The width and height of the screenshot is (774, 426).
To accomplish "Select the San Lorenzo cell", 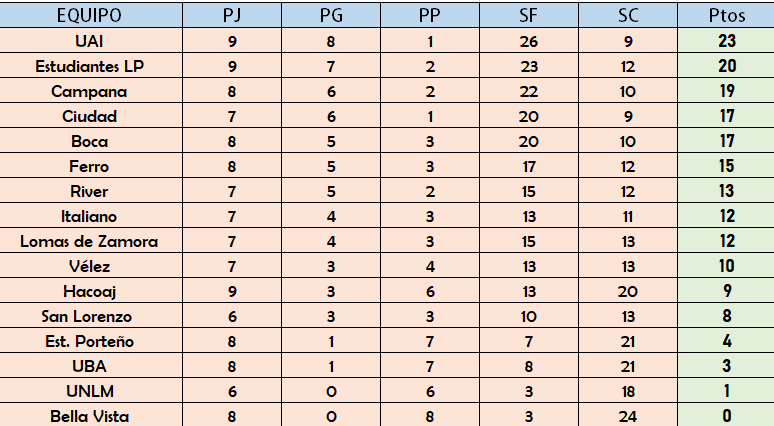I will (90, 315).
